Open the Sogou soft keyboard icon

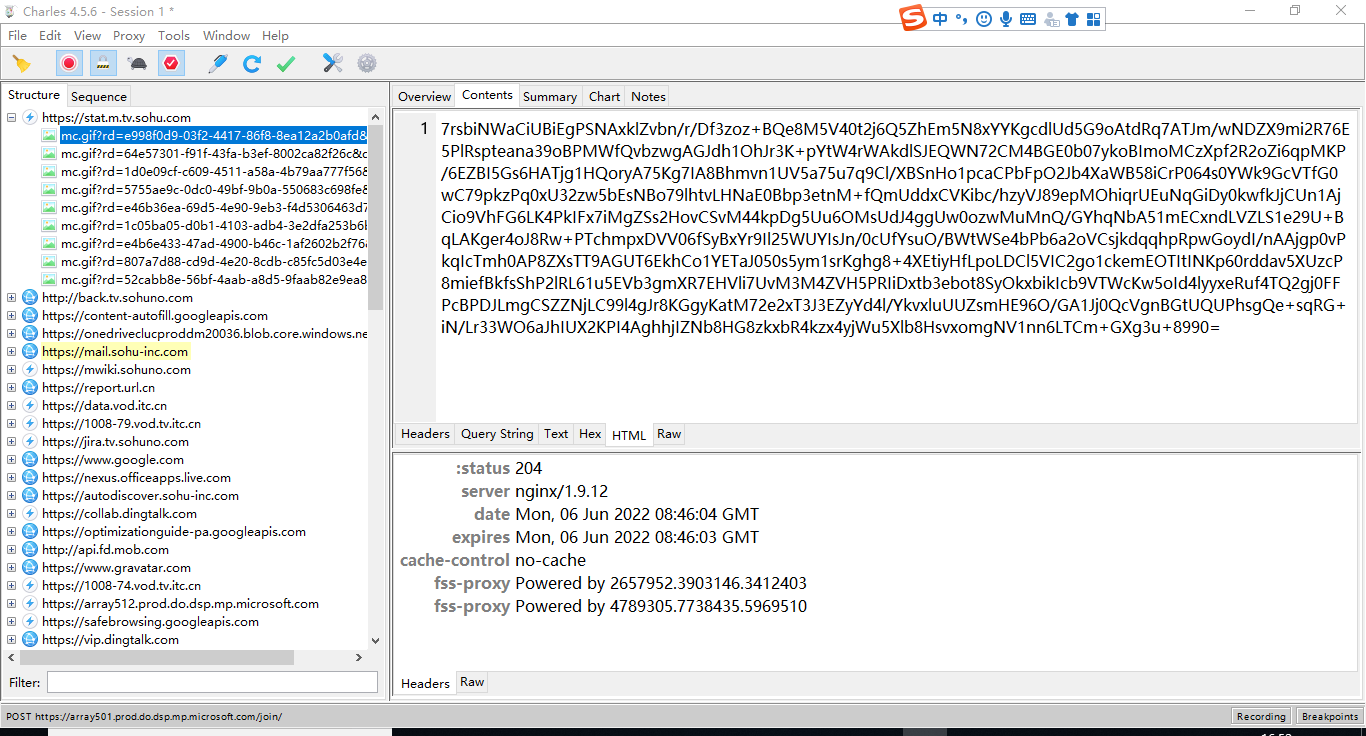pyautogui.click(x=1028, y=19)
